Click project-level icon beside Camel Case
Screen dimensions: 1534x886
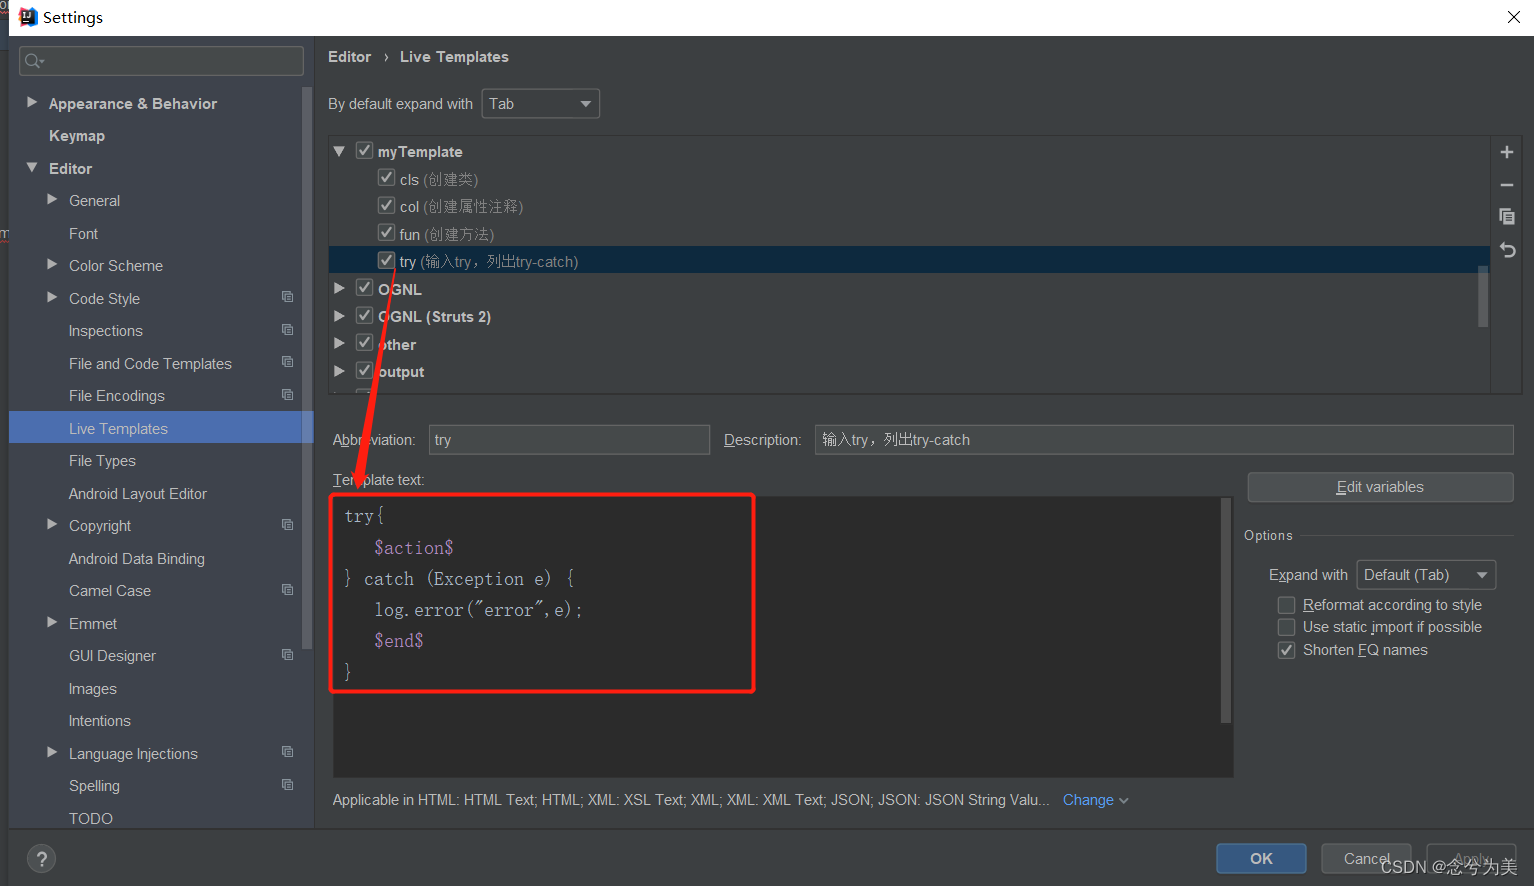(x=287, y=590)
